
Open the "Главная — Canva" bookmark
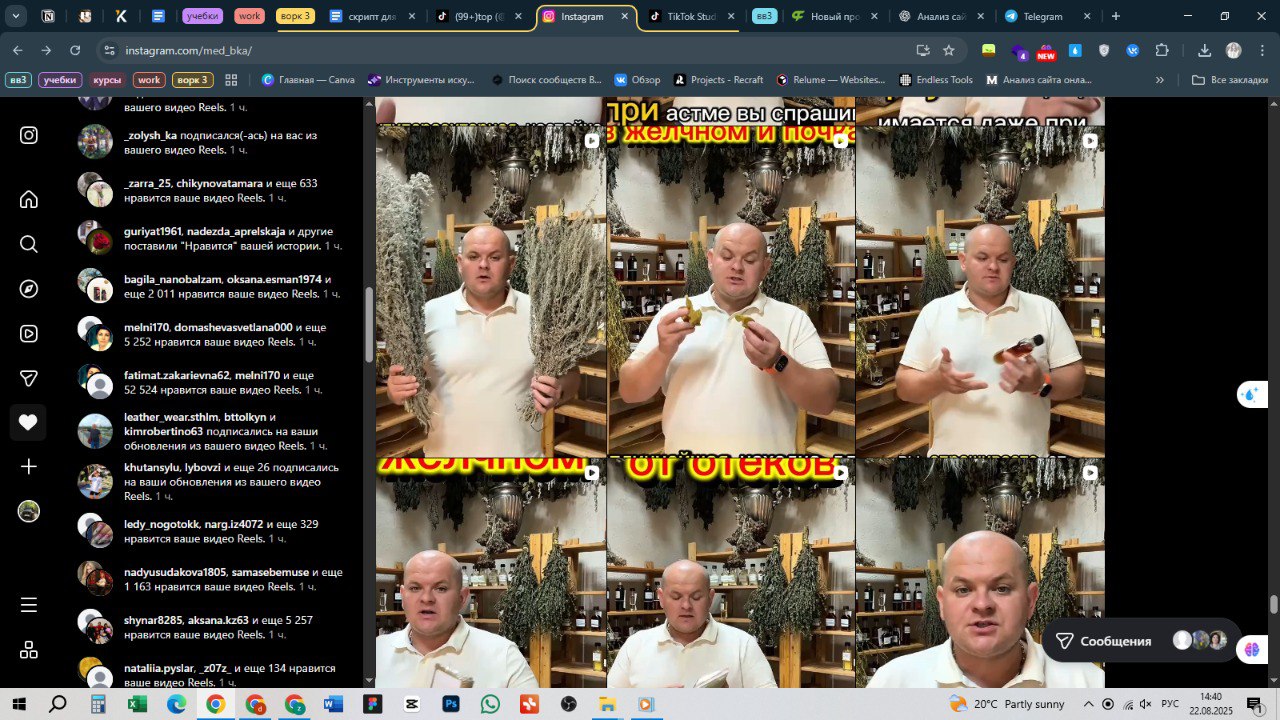tap(308, 80)
